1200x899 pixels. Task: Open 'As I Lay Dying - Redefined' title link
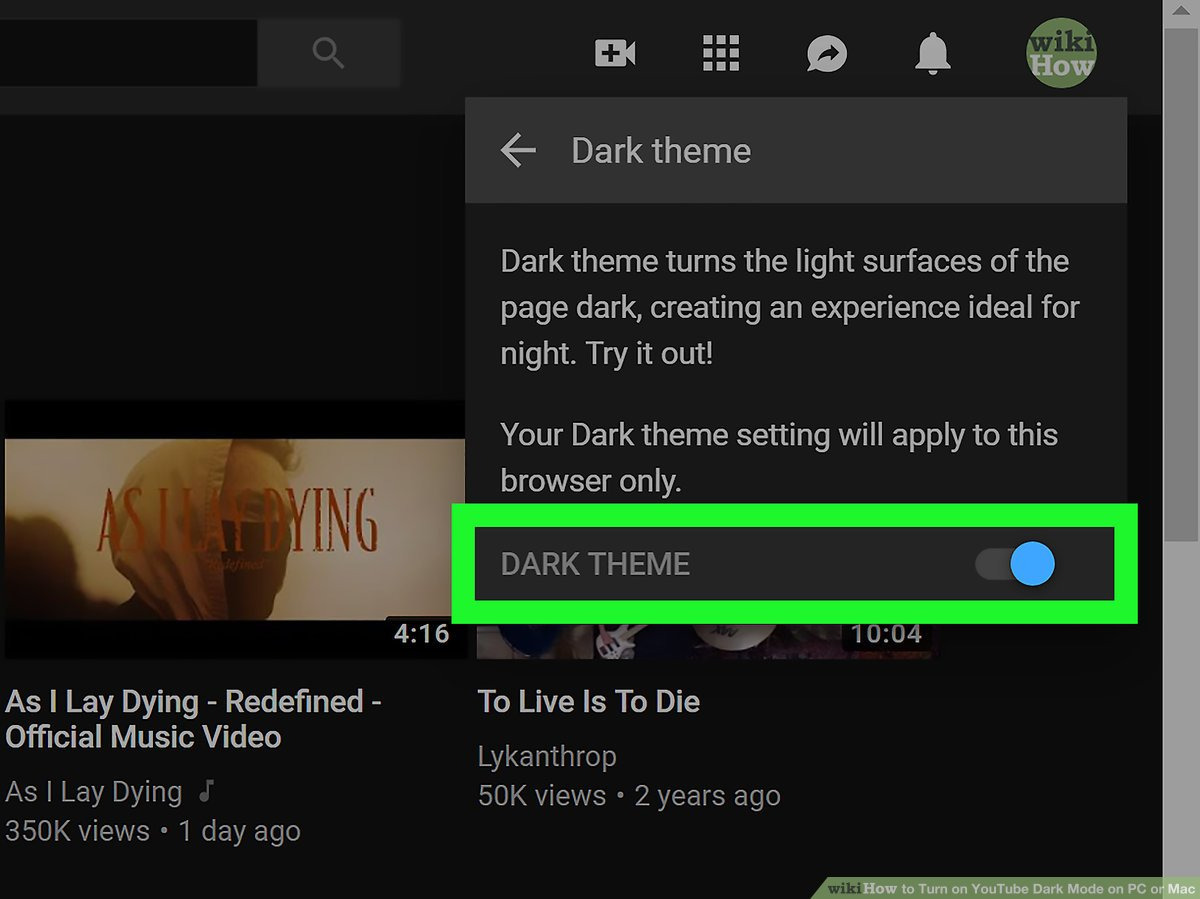[193, 719]
